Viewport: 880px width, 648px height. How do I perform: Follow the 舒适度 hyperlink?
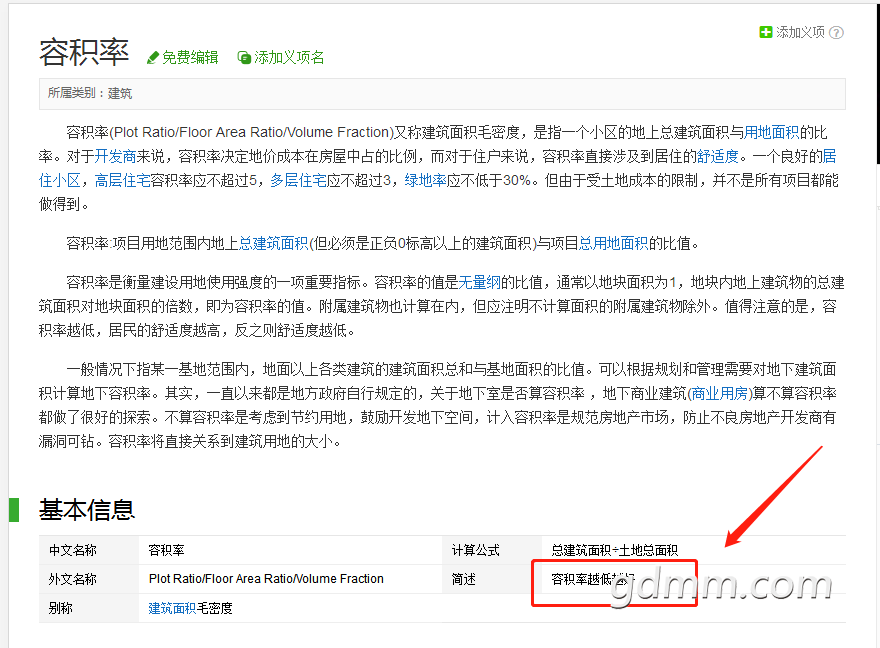tap(718, 156)
